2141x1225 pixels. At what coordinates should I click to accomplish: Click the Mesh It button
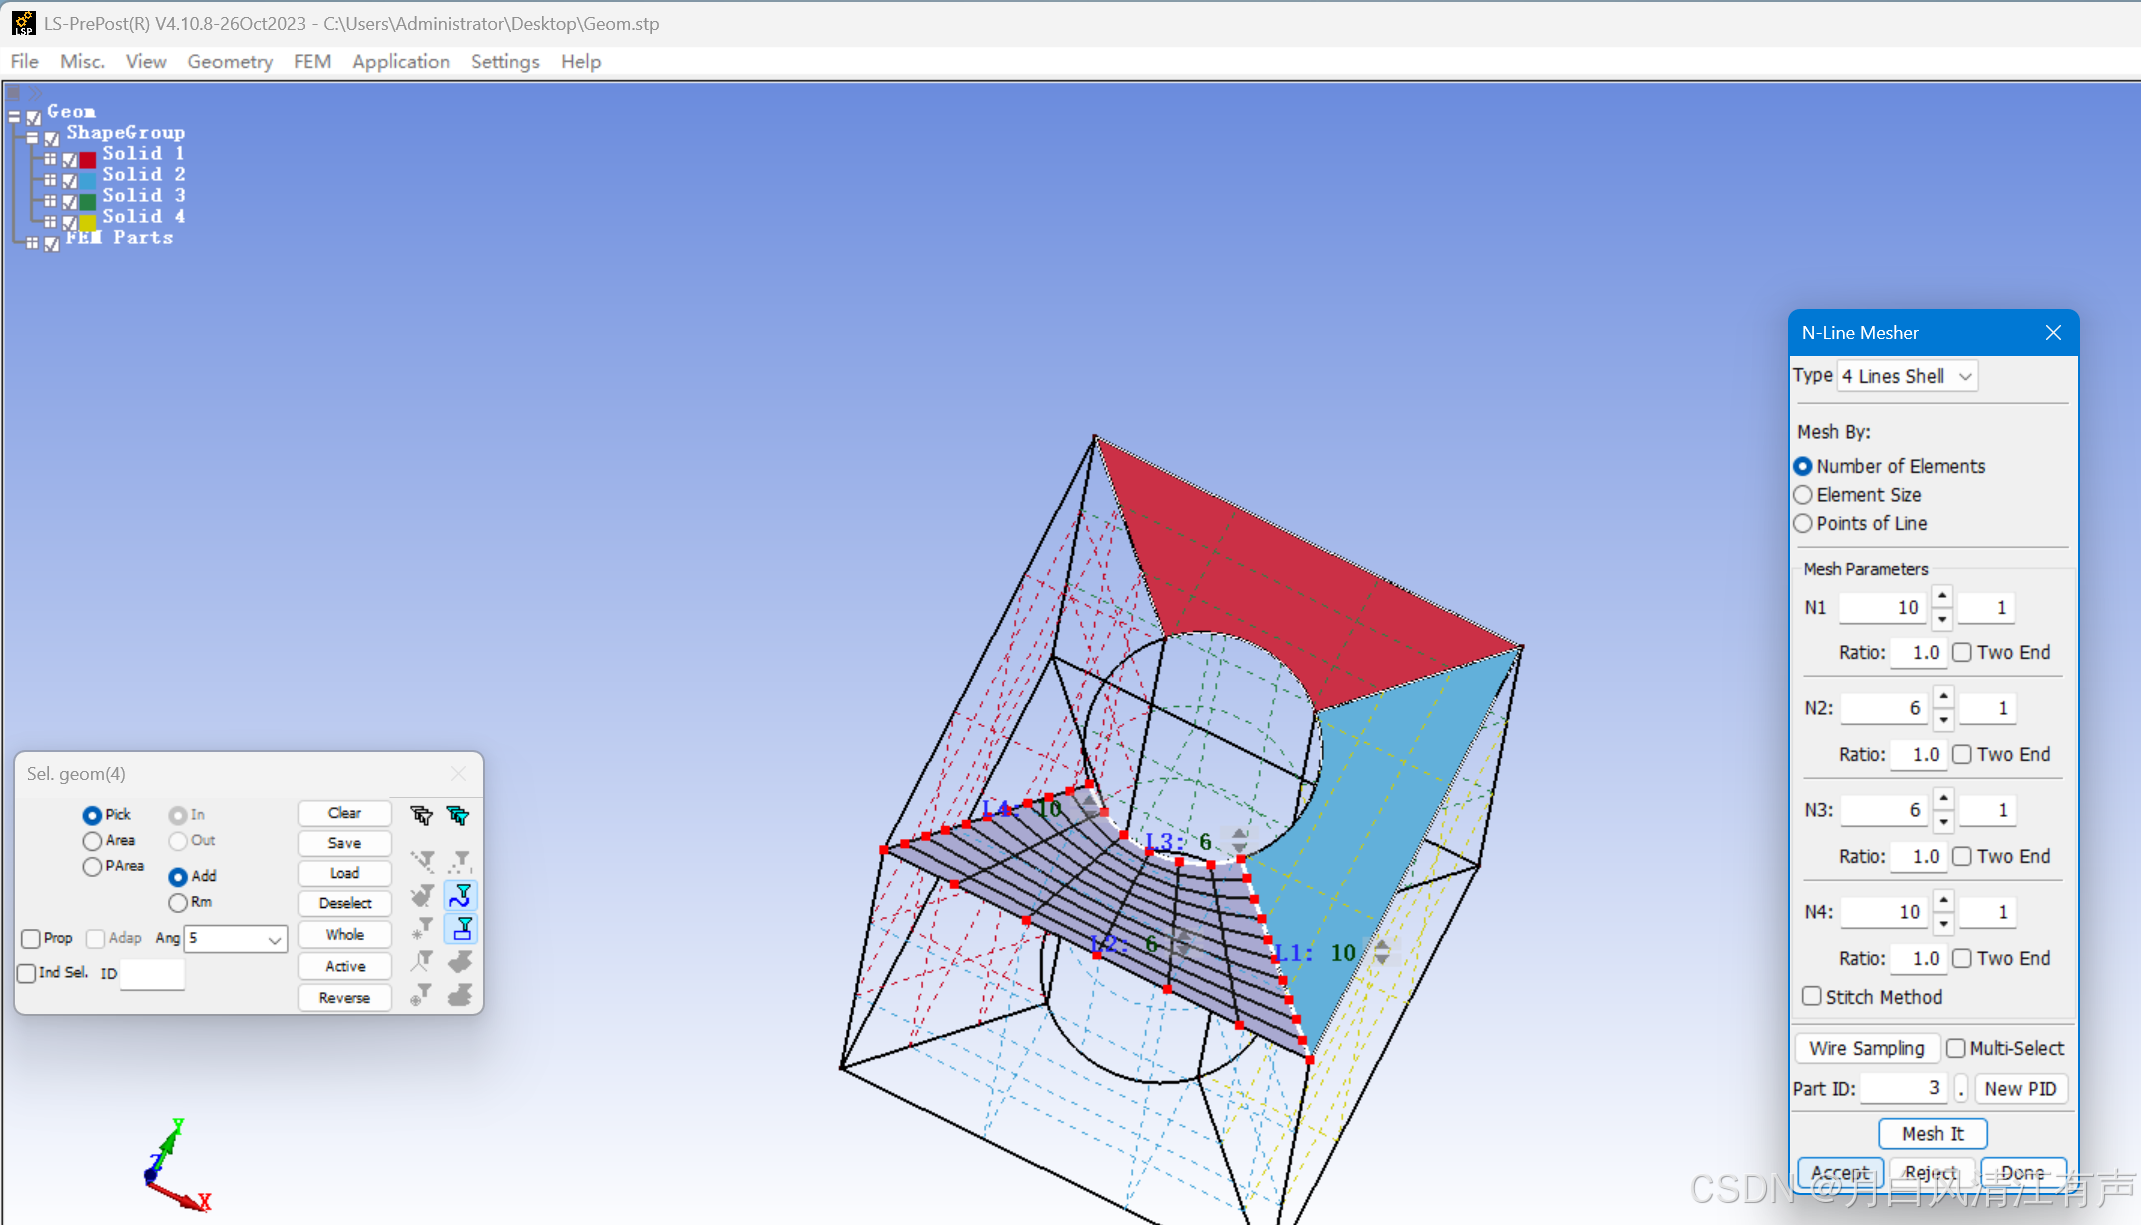pyautogui.click(x=1932, y=1133)
